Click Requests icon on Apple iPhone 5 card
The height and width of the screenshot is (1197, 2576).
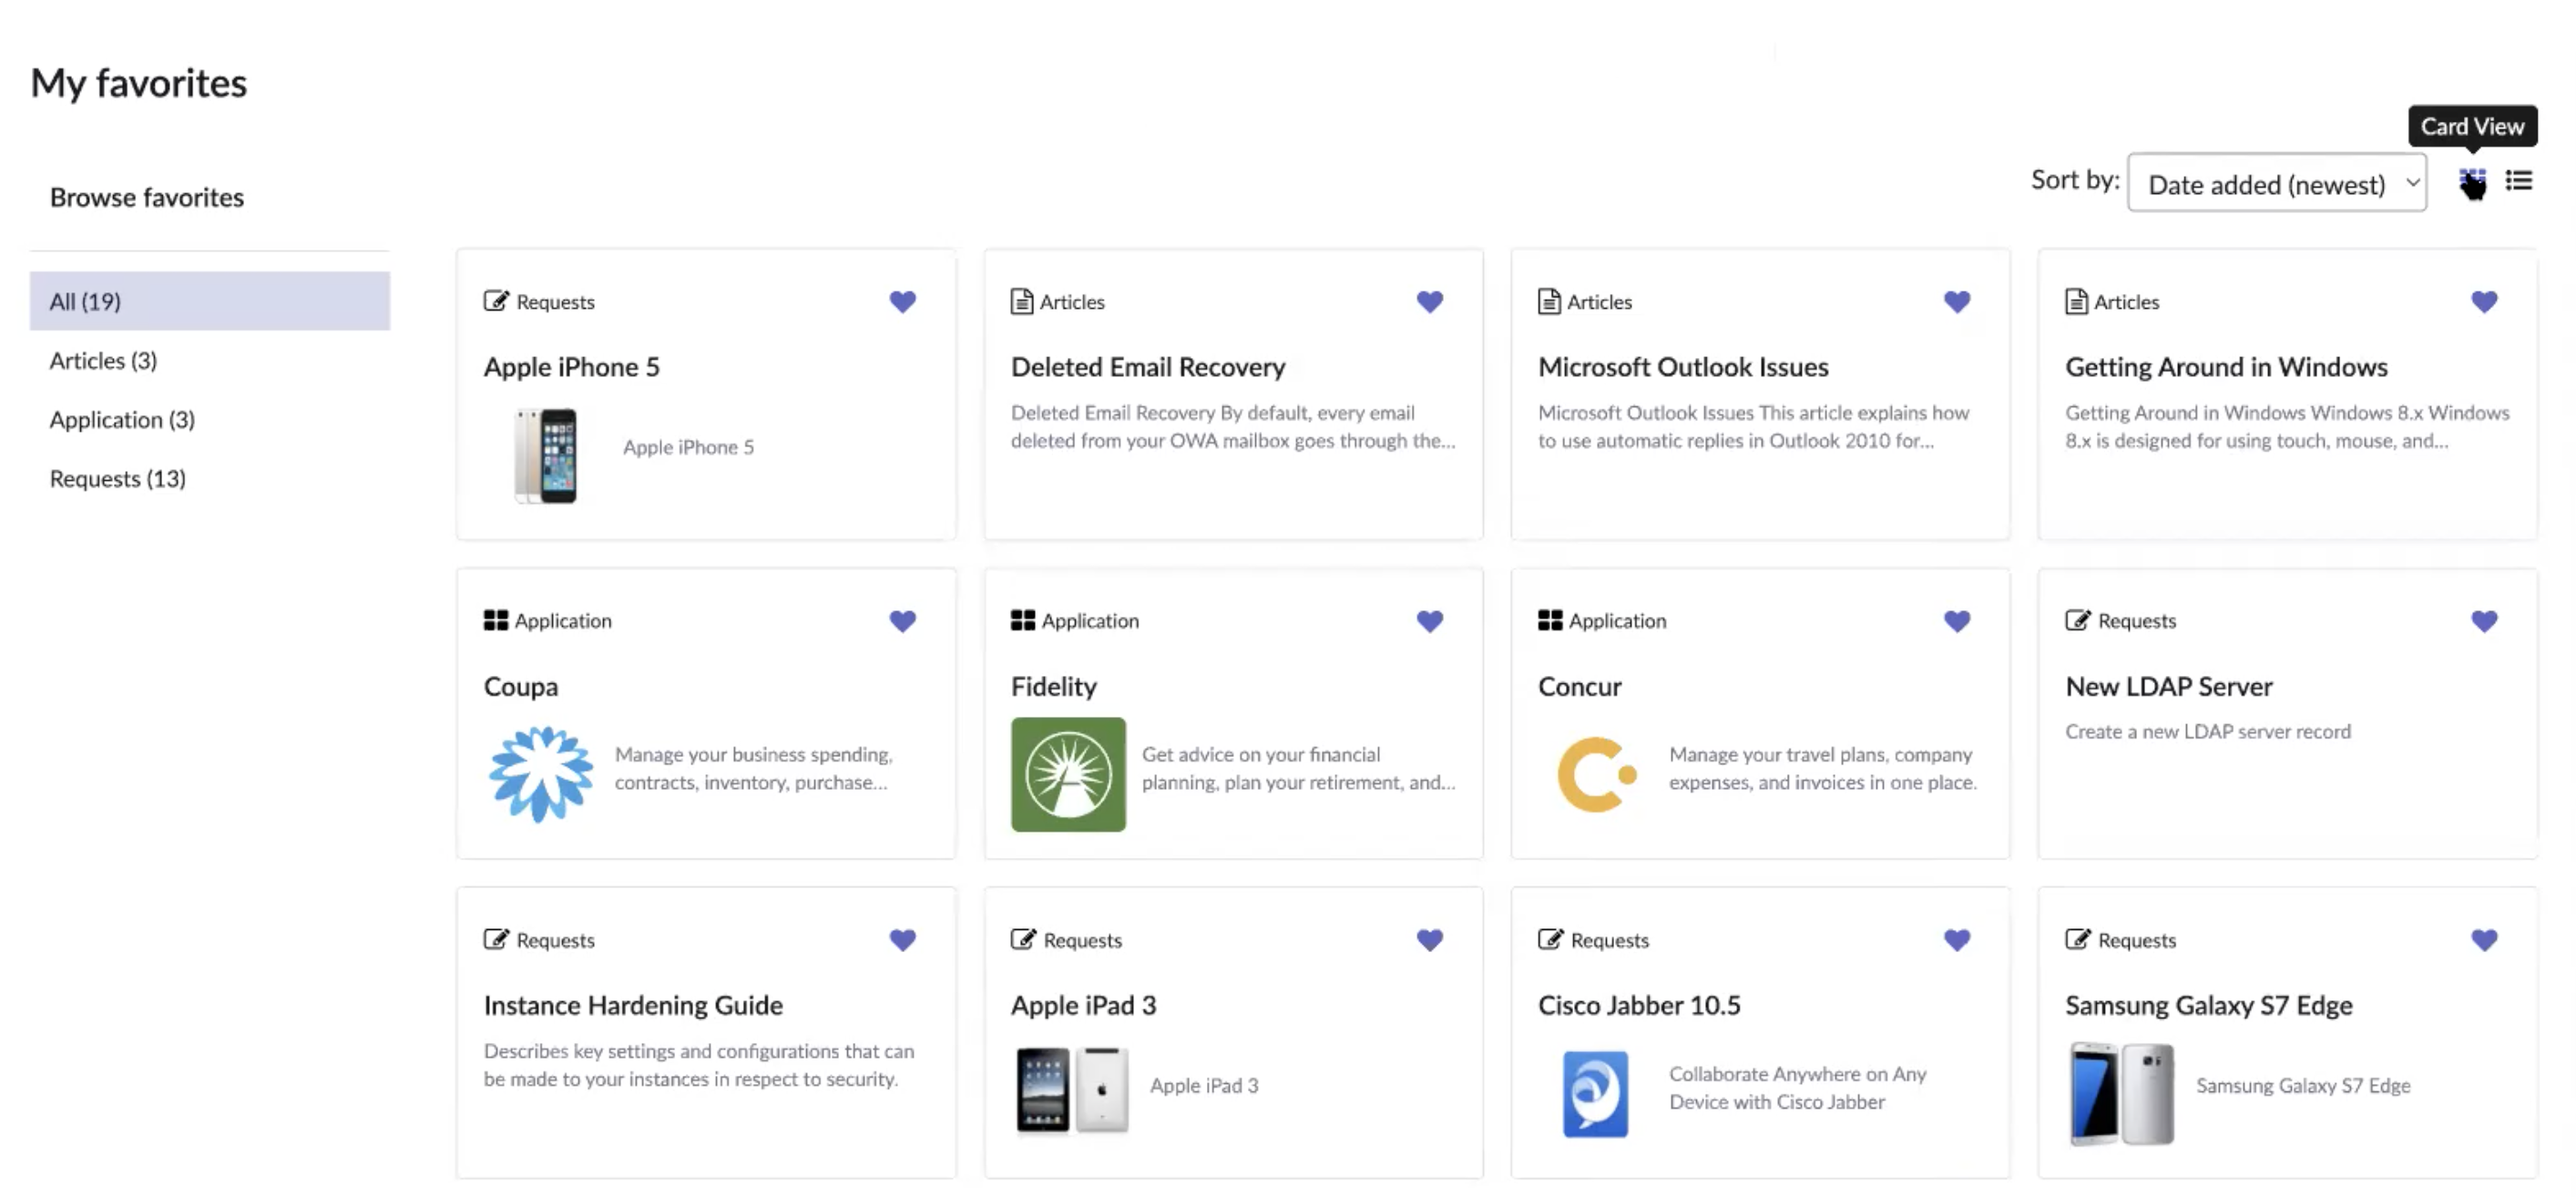[496, 301]
